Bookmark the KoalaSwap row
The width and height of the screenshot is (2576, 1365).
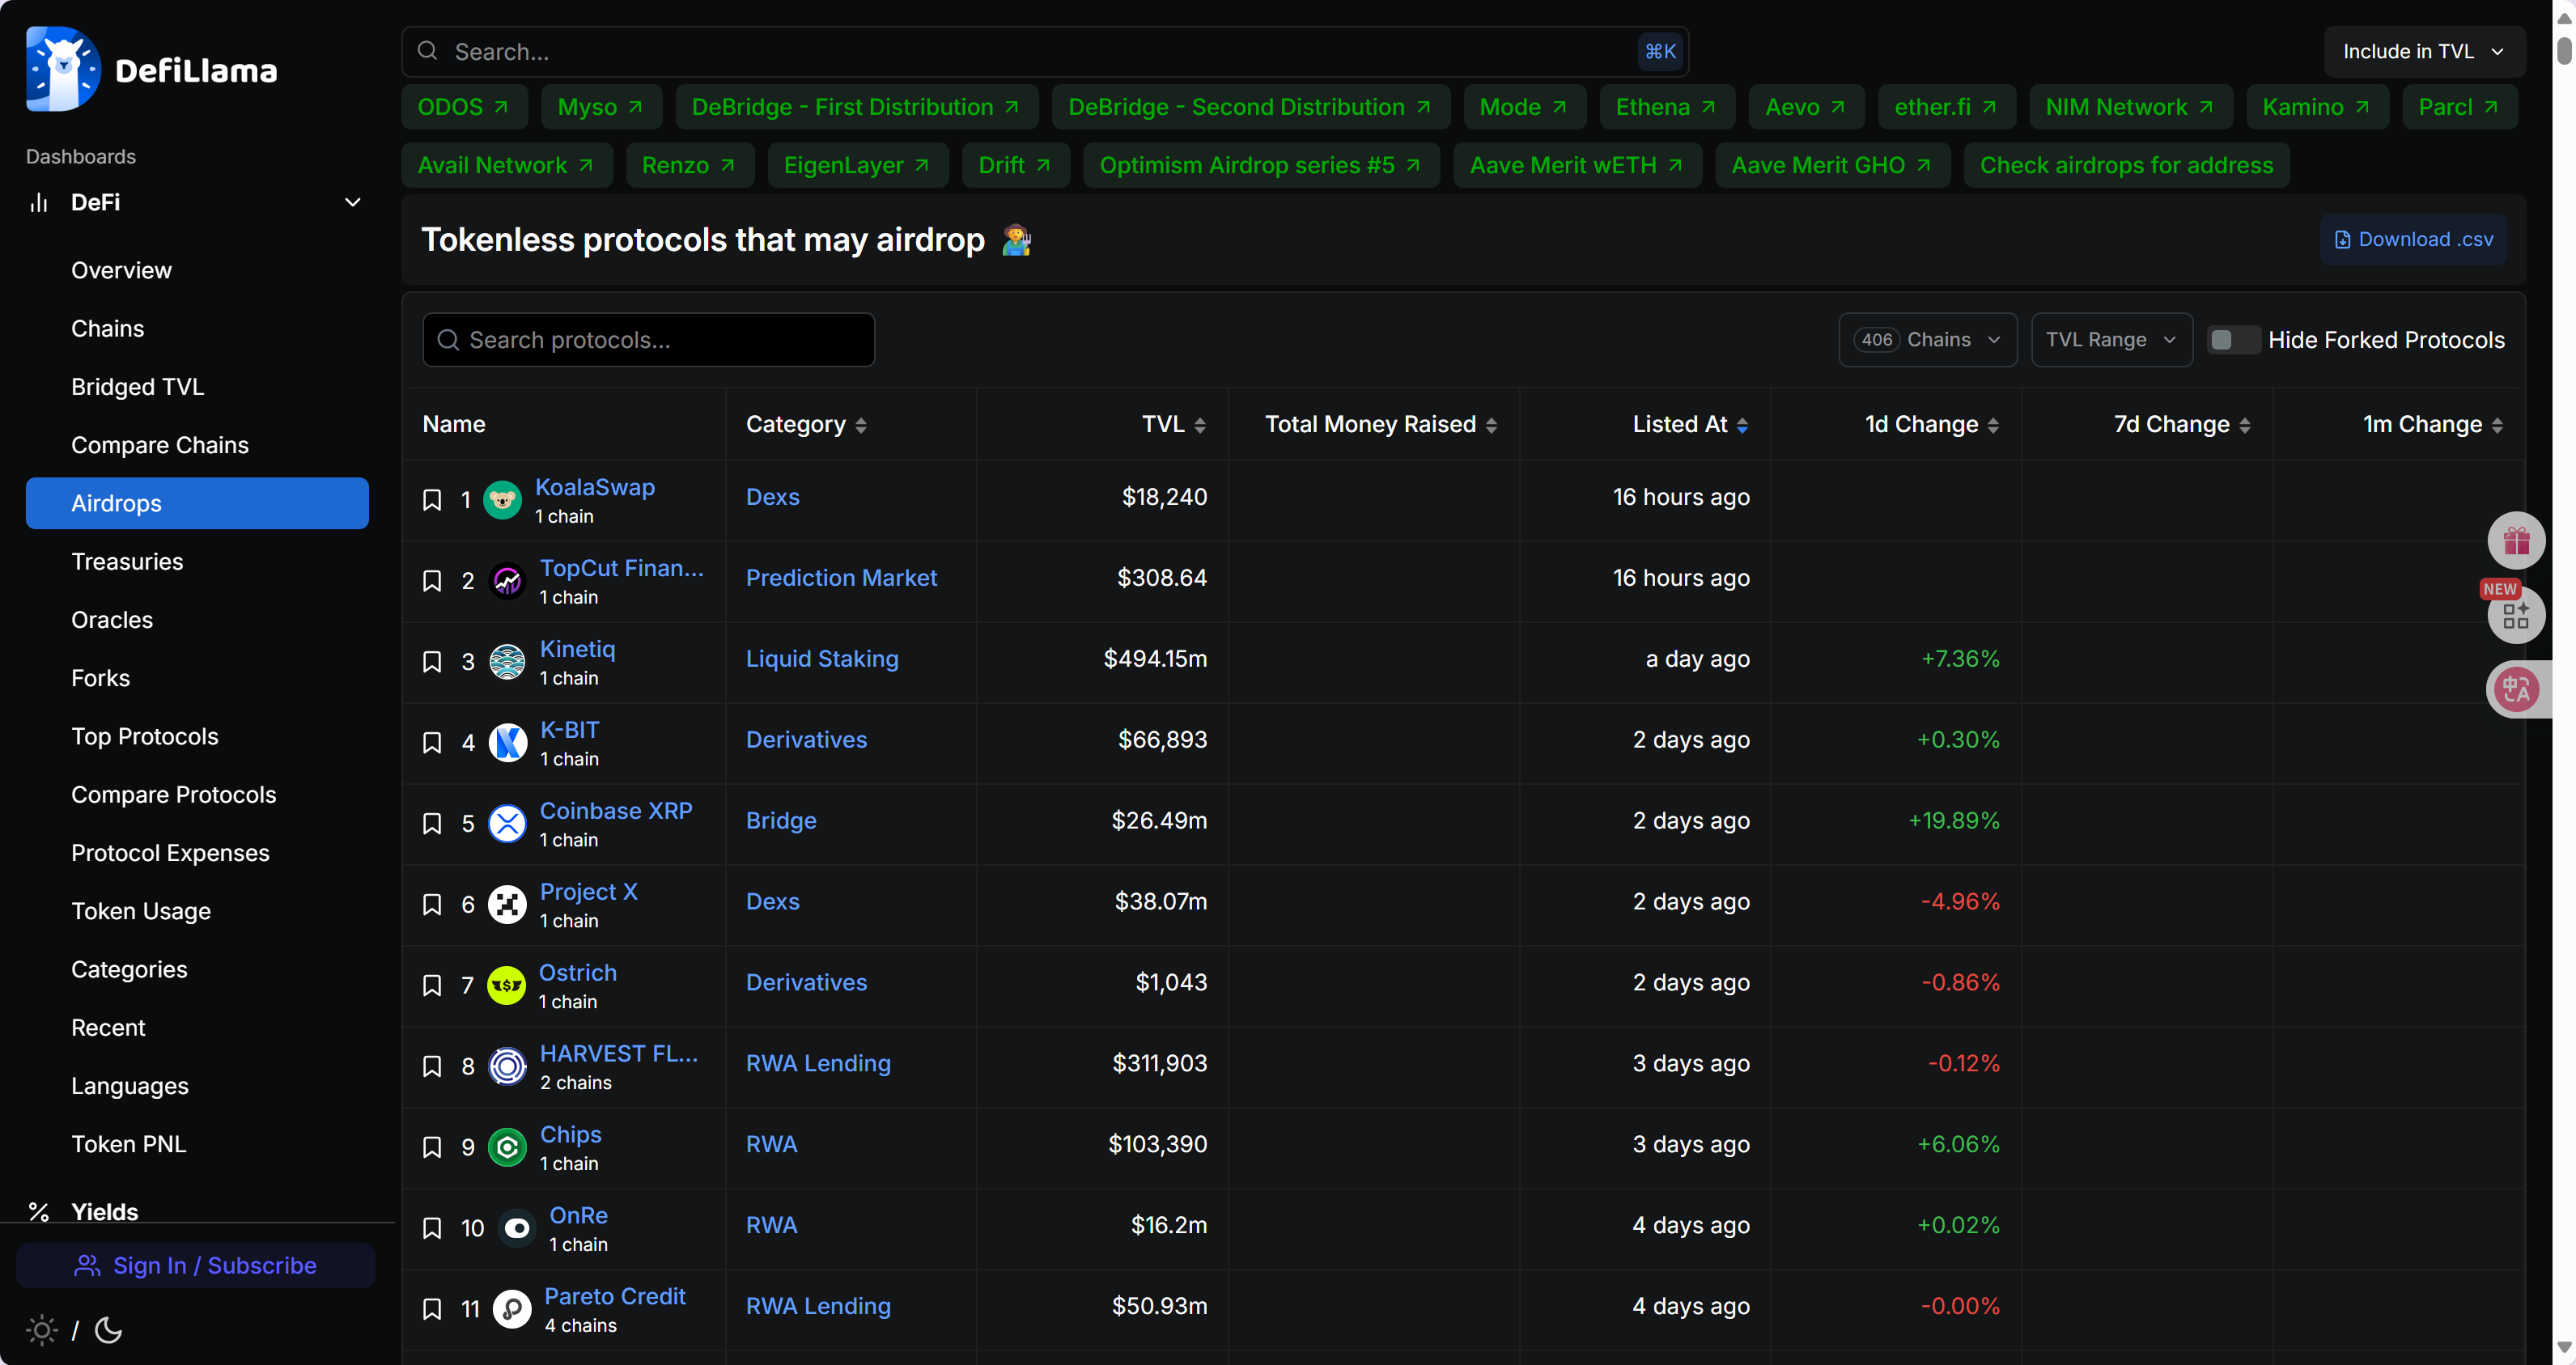pyautogui.click(x=432, y=500)
